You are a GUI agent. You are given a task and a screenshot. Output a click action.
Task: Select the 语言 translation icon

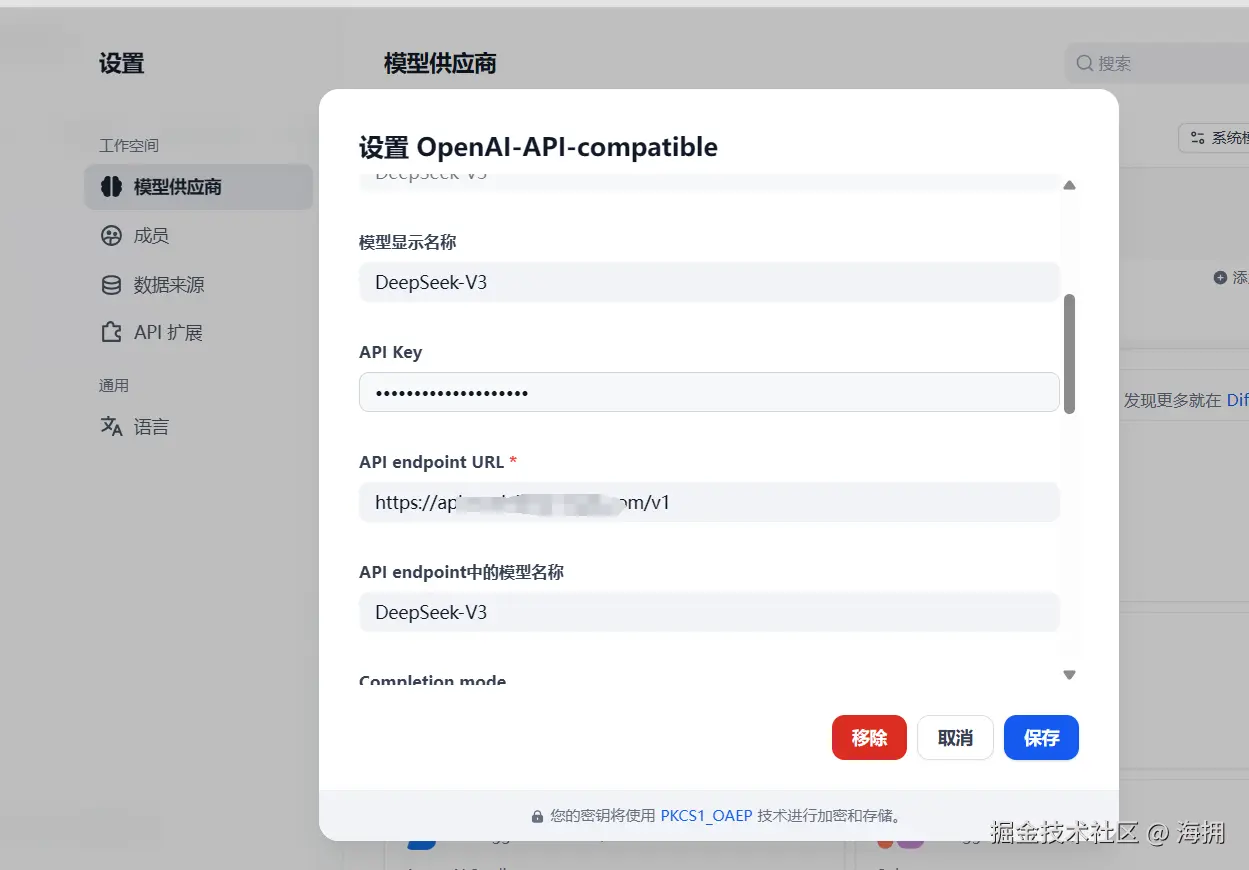[110, 426]
